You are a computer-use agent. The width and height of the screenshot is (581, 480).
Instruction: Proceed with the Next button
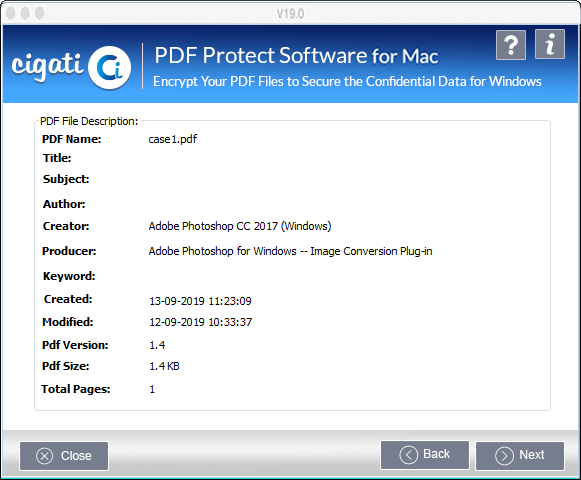click(520, 455)
